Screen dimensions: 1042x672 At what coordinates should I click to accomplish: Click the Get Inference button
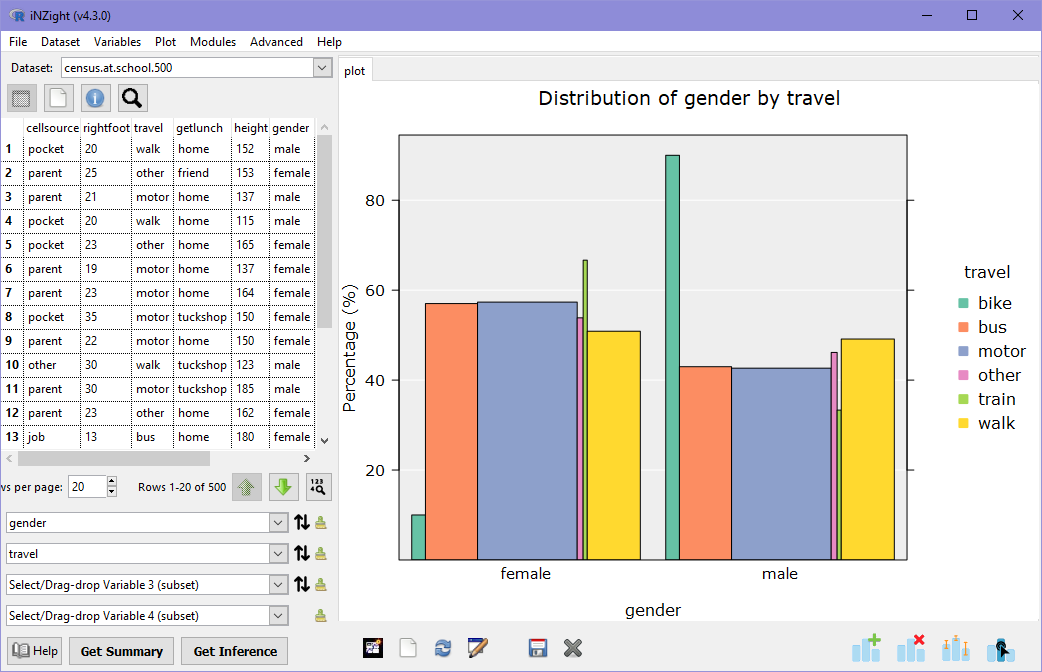click(233, 651)
